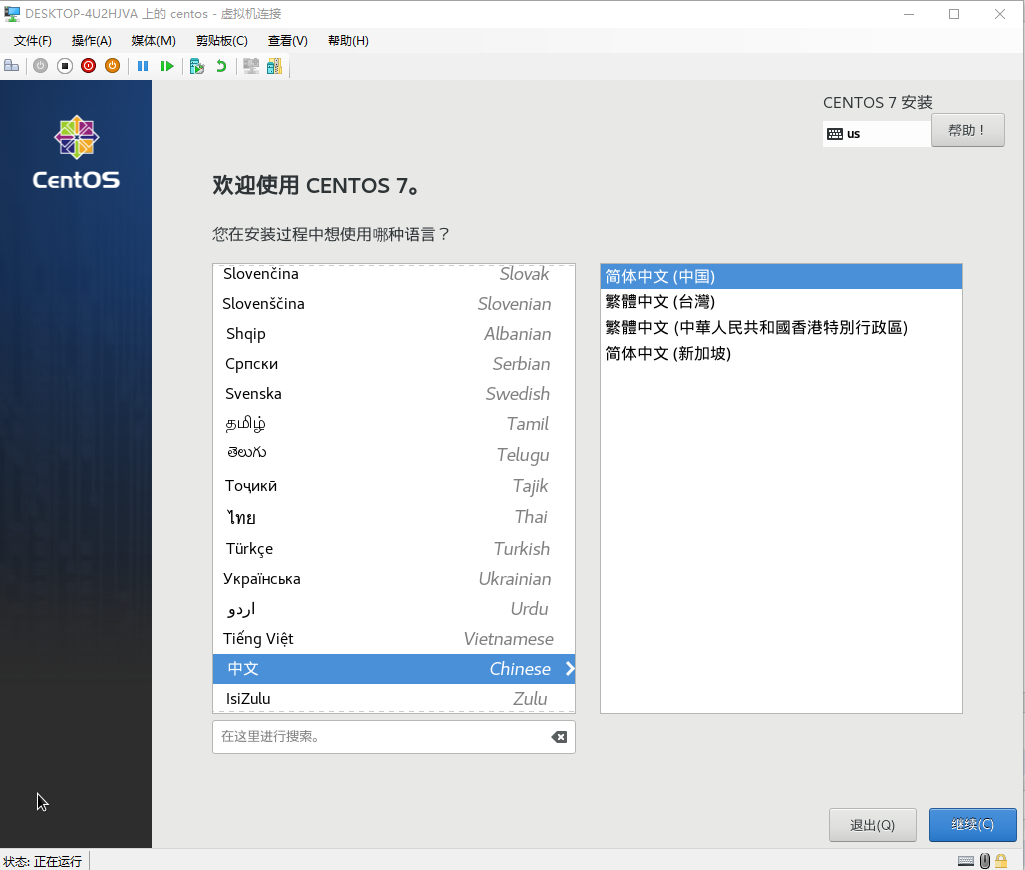Image resolution: width=1025 pixels, height=870 pixels.
Task: Open the 文件(F) menu
Action: (x=33, y=41)
